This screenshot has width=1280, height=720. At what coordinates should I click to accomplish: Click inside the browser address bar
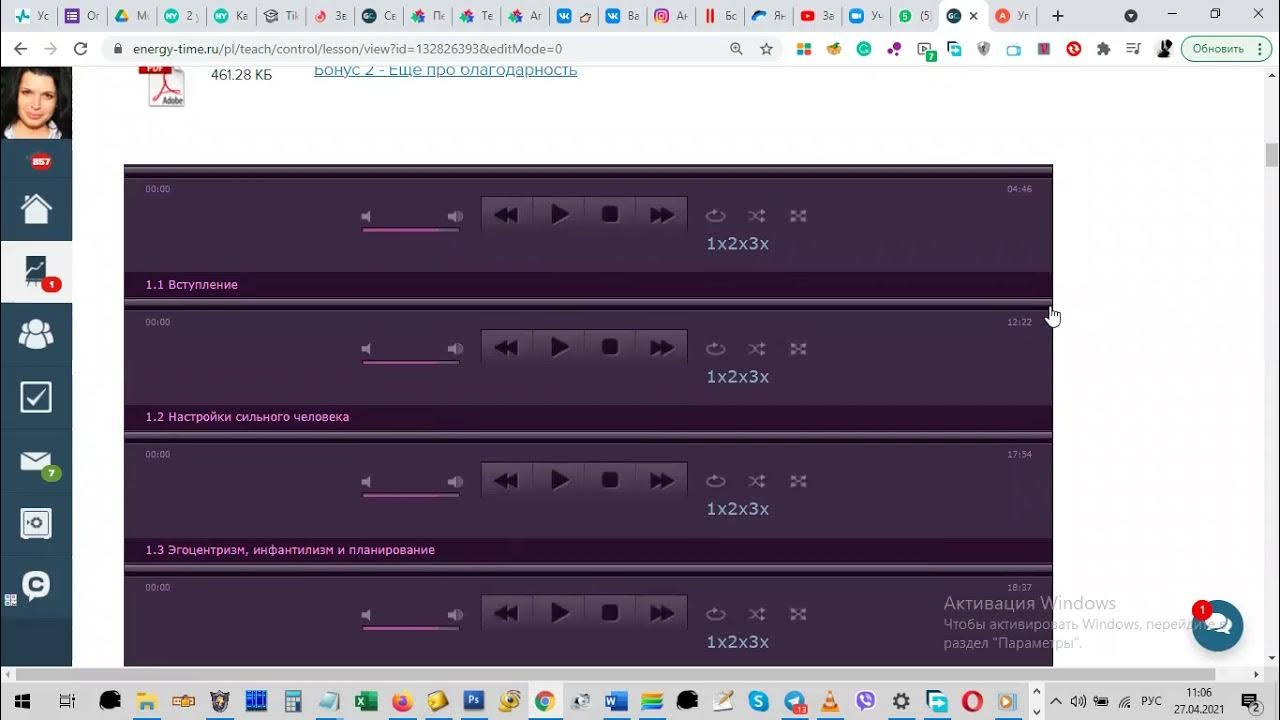[400, 47]
